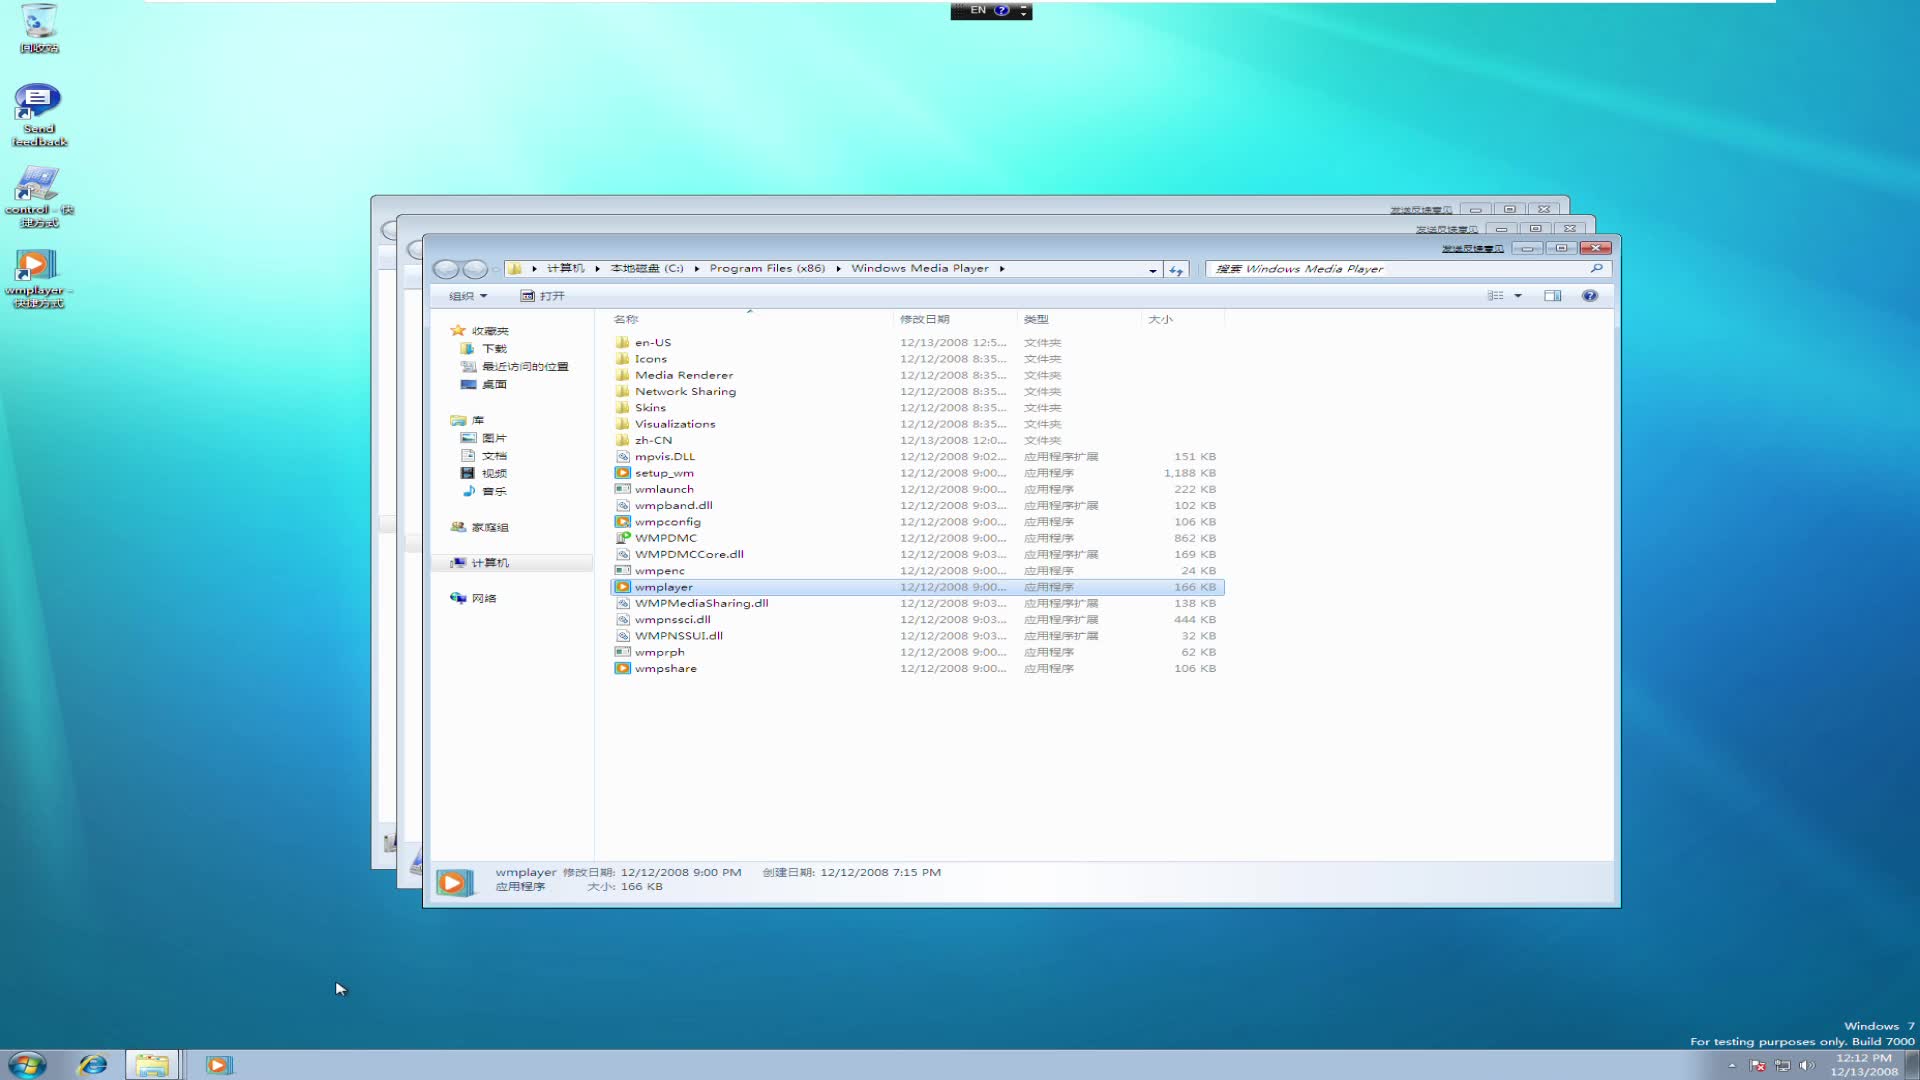Click the Internet Explorer taskbar icon
1920x1080 pixels.
[x=92, y=1064]
